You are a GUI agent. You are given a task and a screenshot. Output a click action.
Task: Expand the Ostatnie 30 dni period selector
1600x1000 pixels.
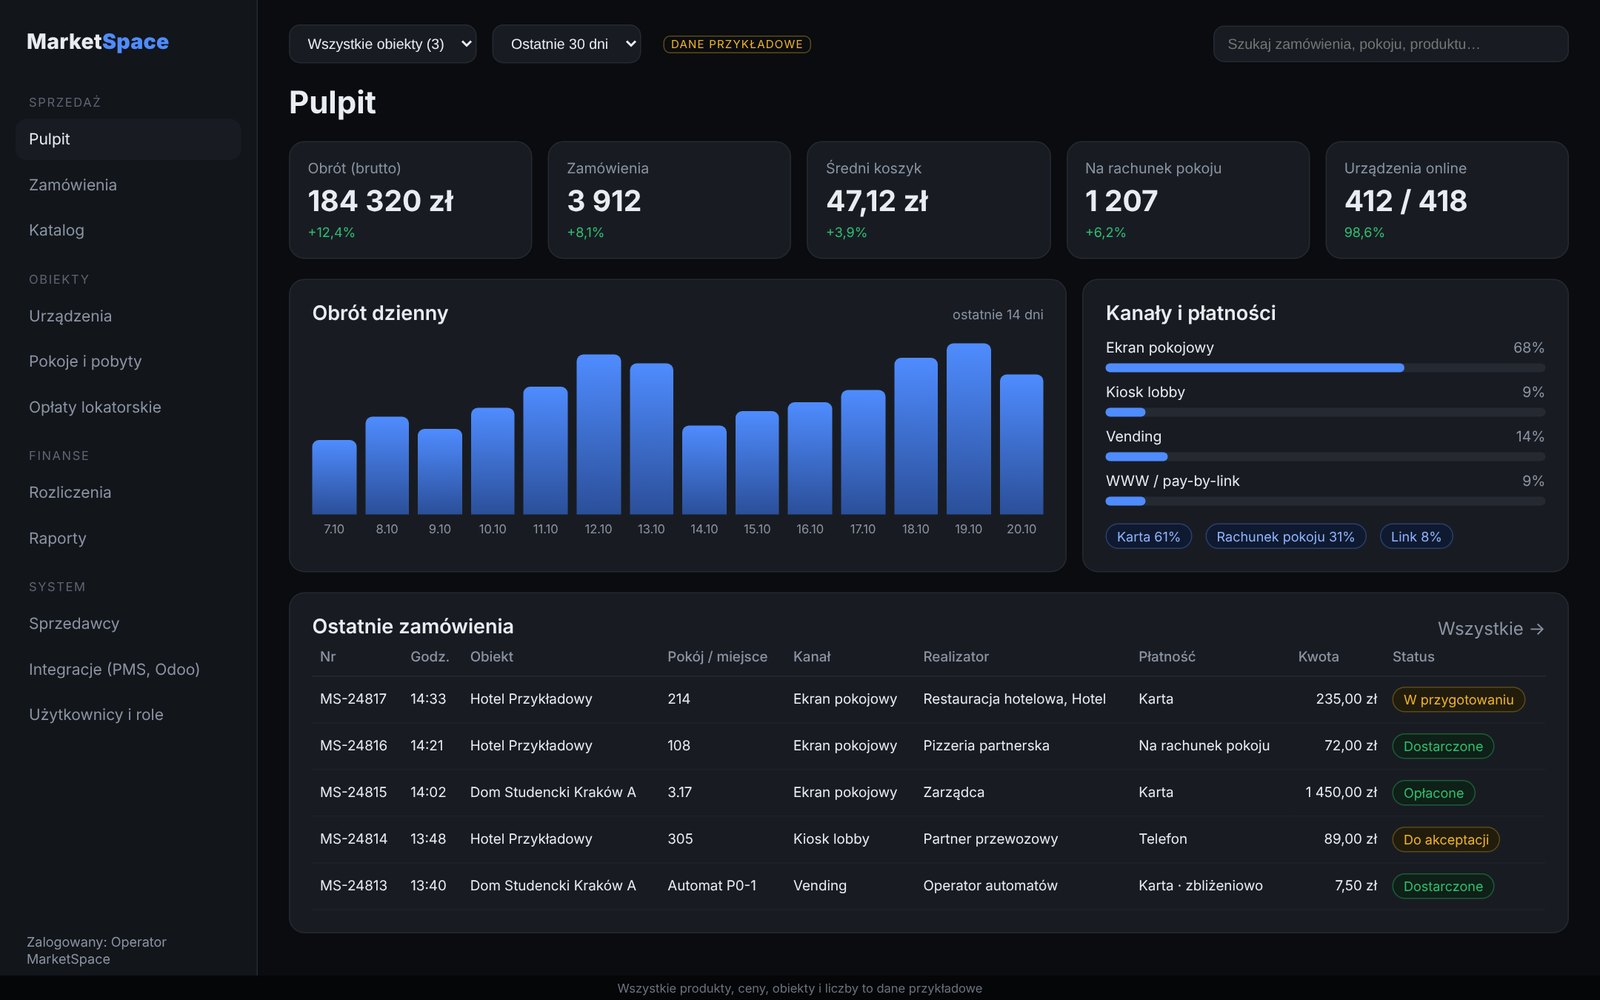566,44
